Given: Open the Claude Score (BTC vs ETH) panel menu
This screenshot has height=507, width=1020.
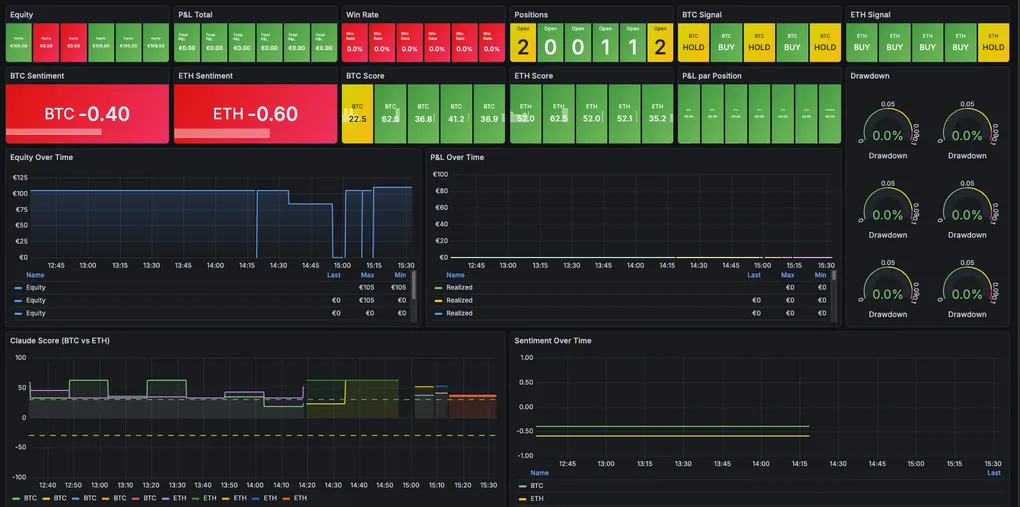Looking at the screenshot, I should [59, 340].
